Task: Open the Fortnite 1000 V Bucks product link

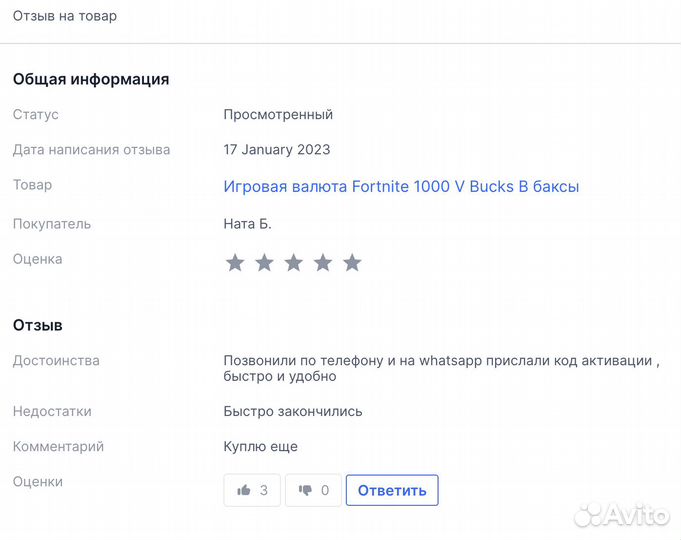Action: (x=401, y=186)
